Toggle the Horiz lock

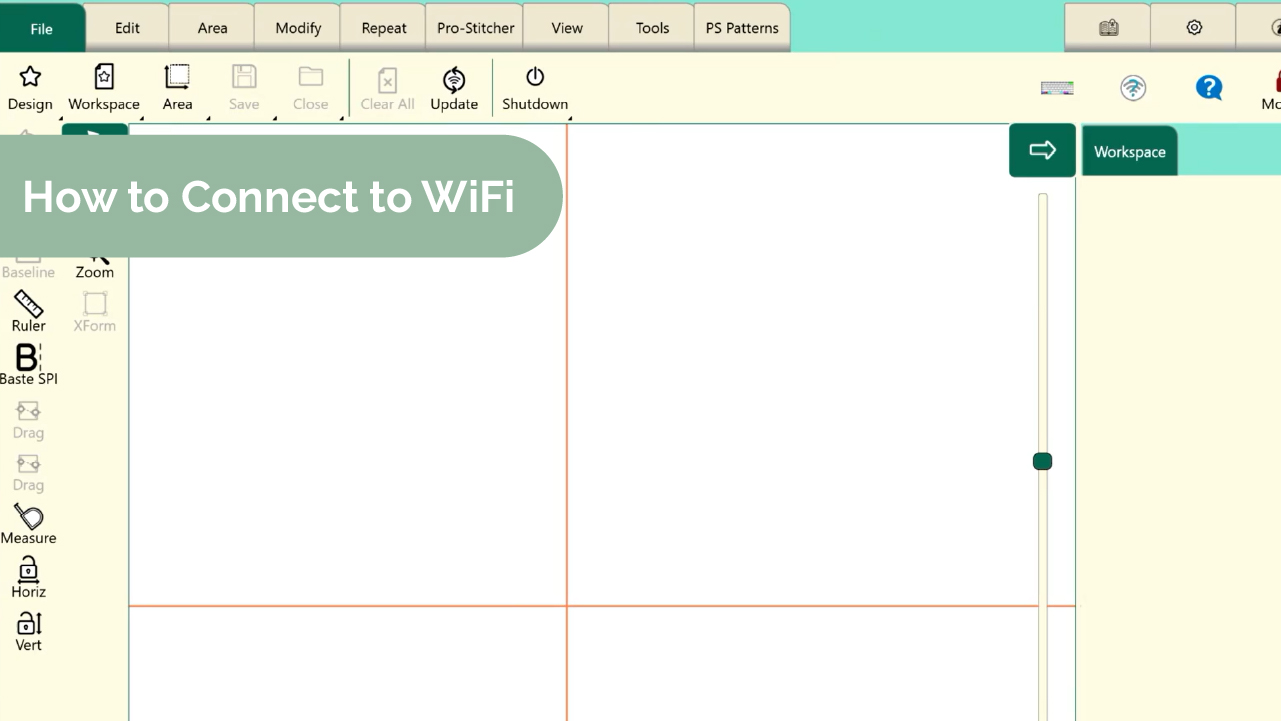click(29, 577)
